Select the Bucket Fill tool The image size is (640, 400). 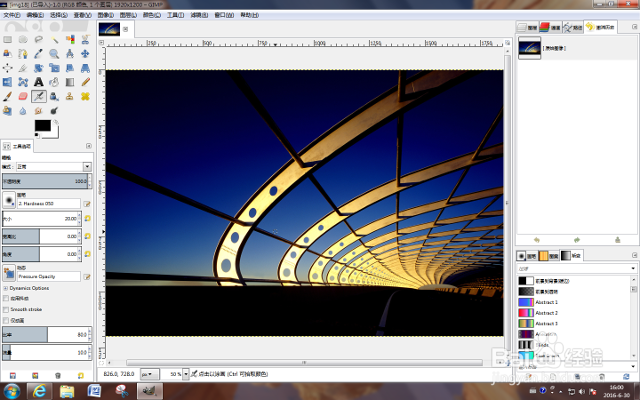54,82
